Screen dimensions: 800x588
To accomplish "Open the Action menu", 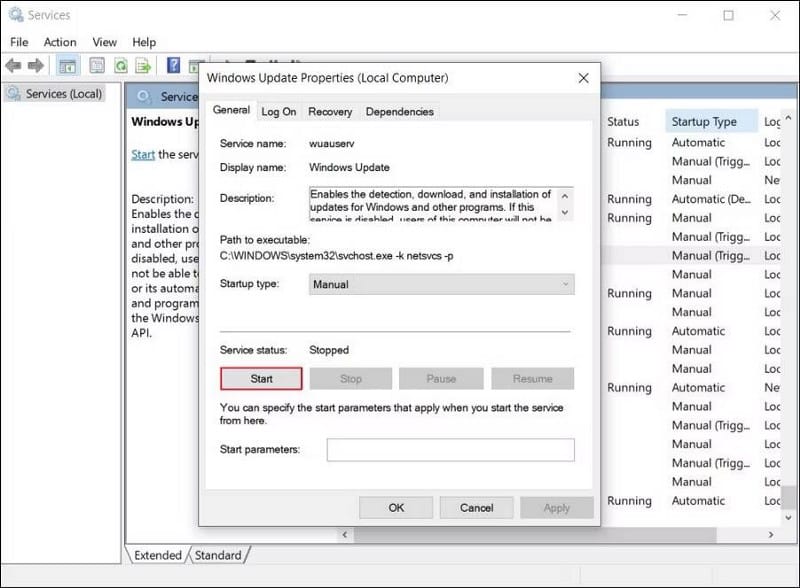I will 60,42.
